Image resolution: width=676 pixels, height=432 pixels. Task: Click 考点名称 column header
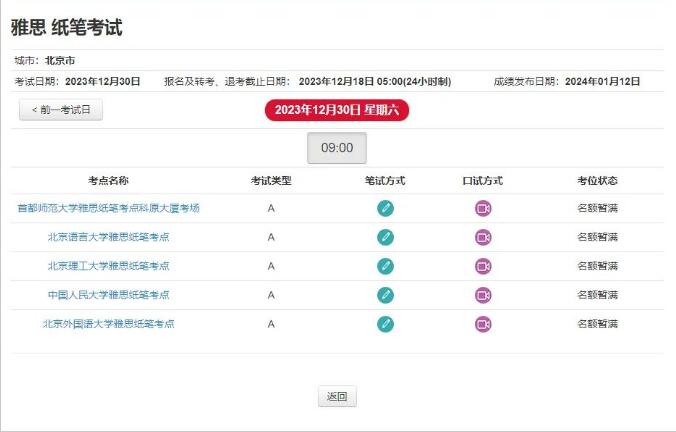(108, 181)
